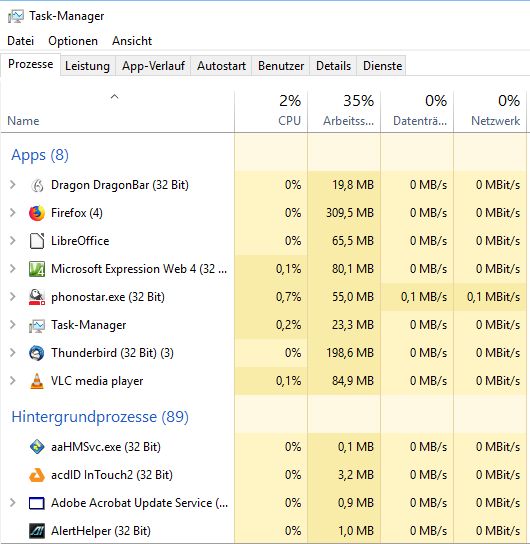Switch to the Autostart tab
Image resolution: width=530 pixels, height=544 pixels.
coord(221,66)
